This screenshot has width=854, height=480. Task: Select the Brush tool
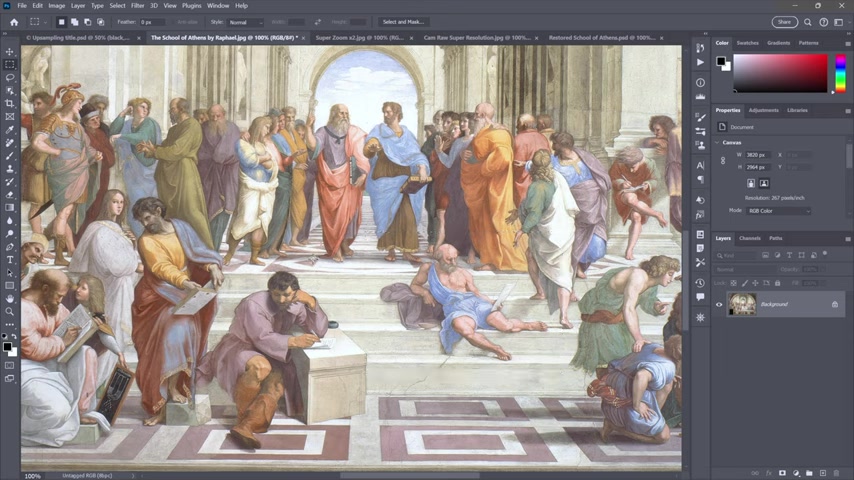pyautogui.click(x=10, y=156)
